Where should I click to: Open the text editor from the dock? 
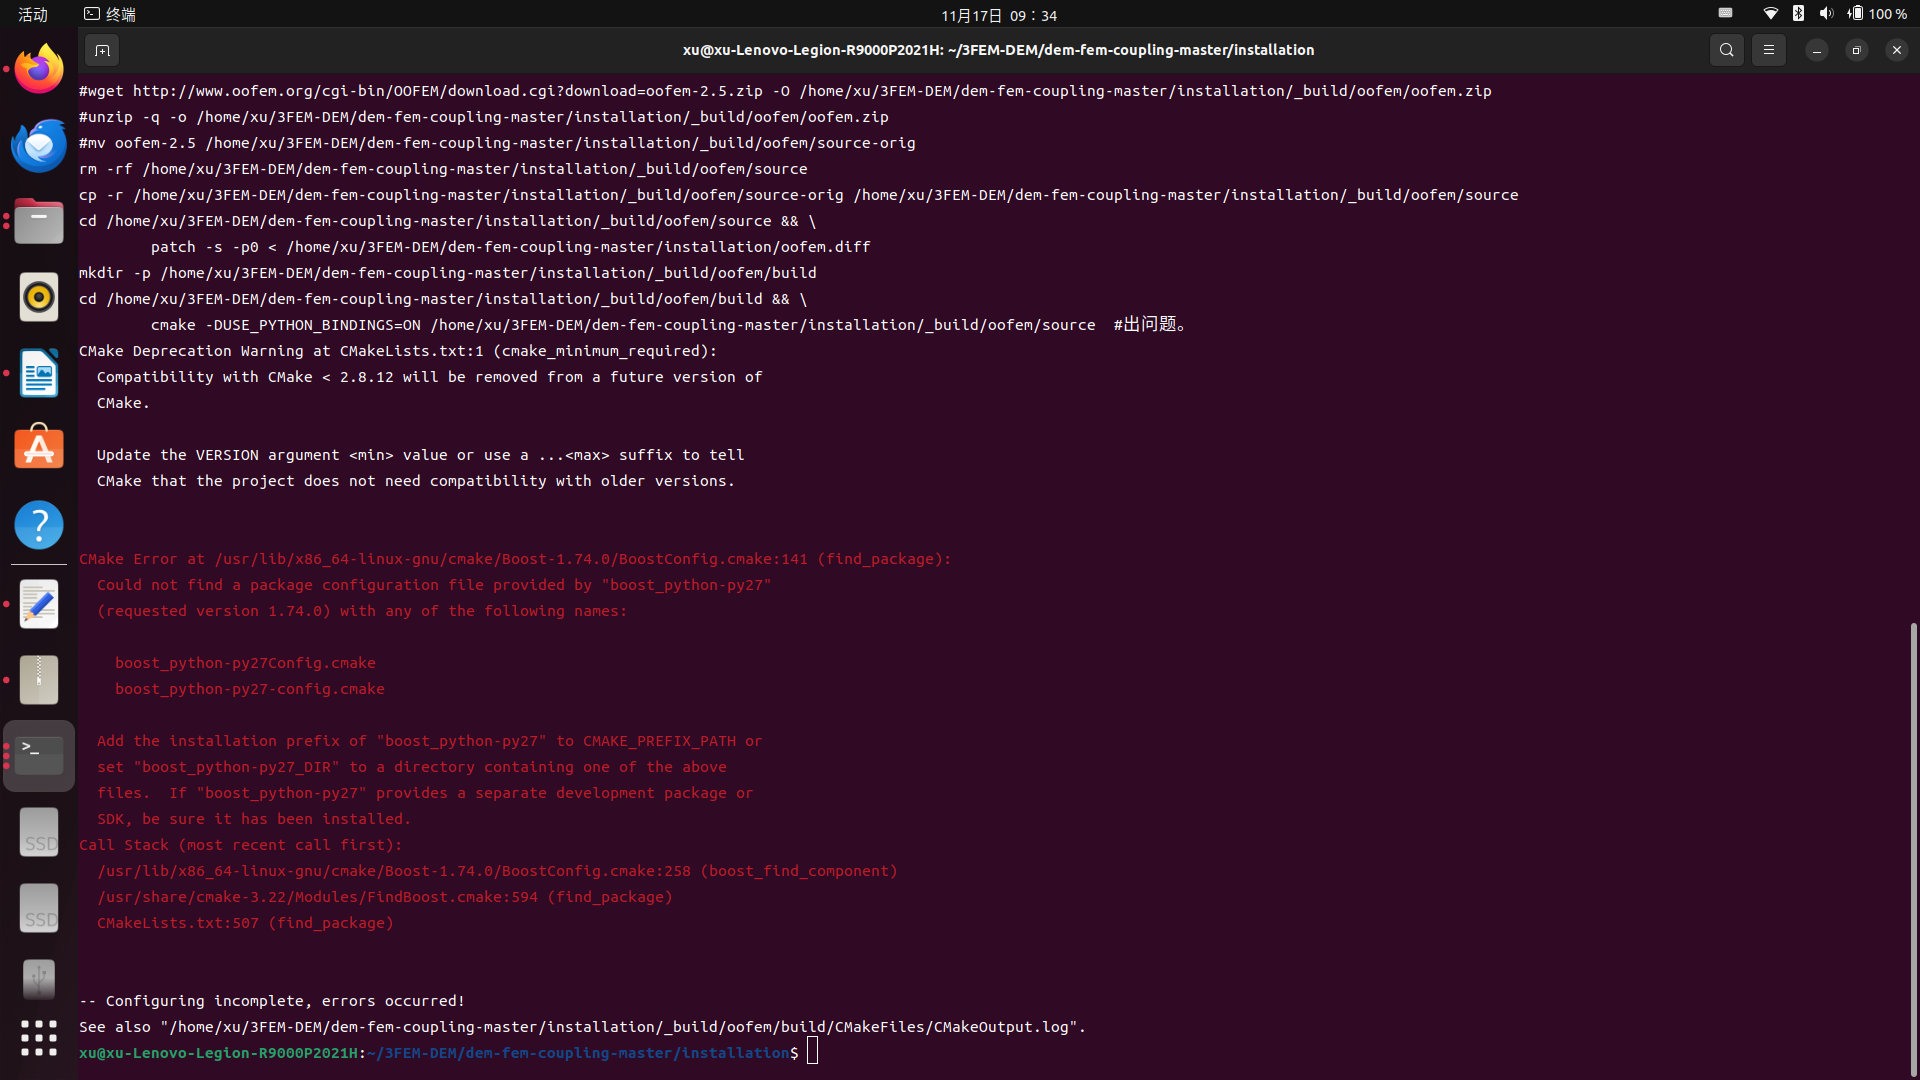click(x=38, y=603)
